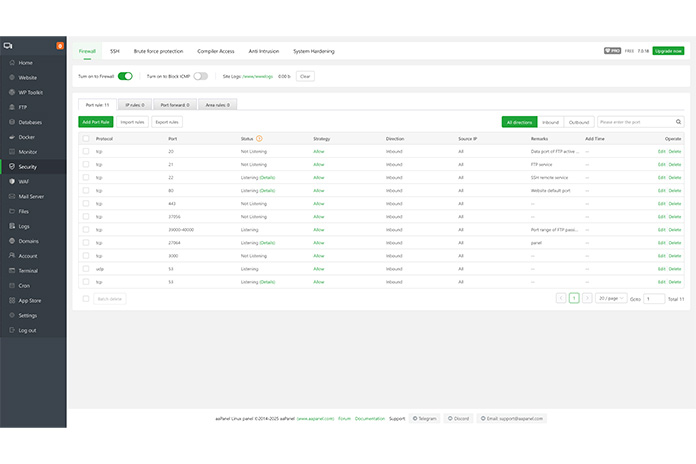696x464 pixels.
Task: Turn off the Firewall toggle switch
Action: [125, 76]
